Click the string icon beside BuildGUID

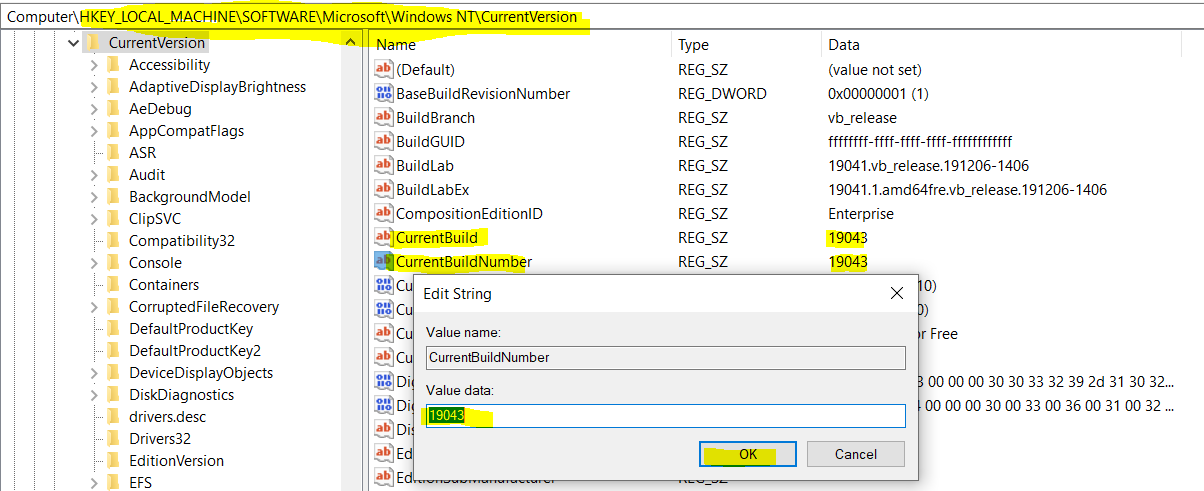click(384, 142)
